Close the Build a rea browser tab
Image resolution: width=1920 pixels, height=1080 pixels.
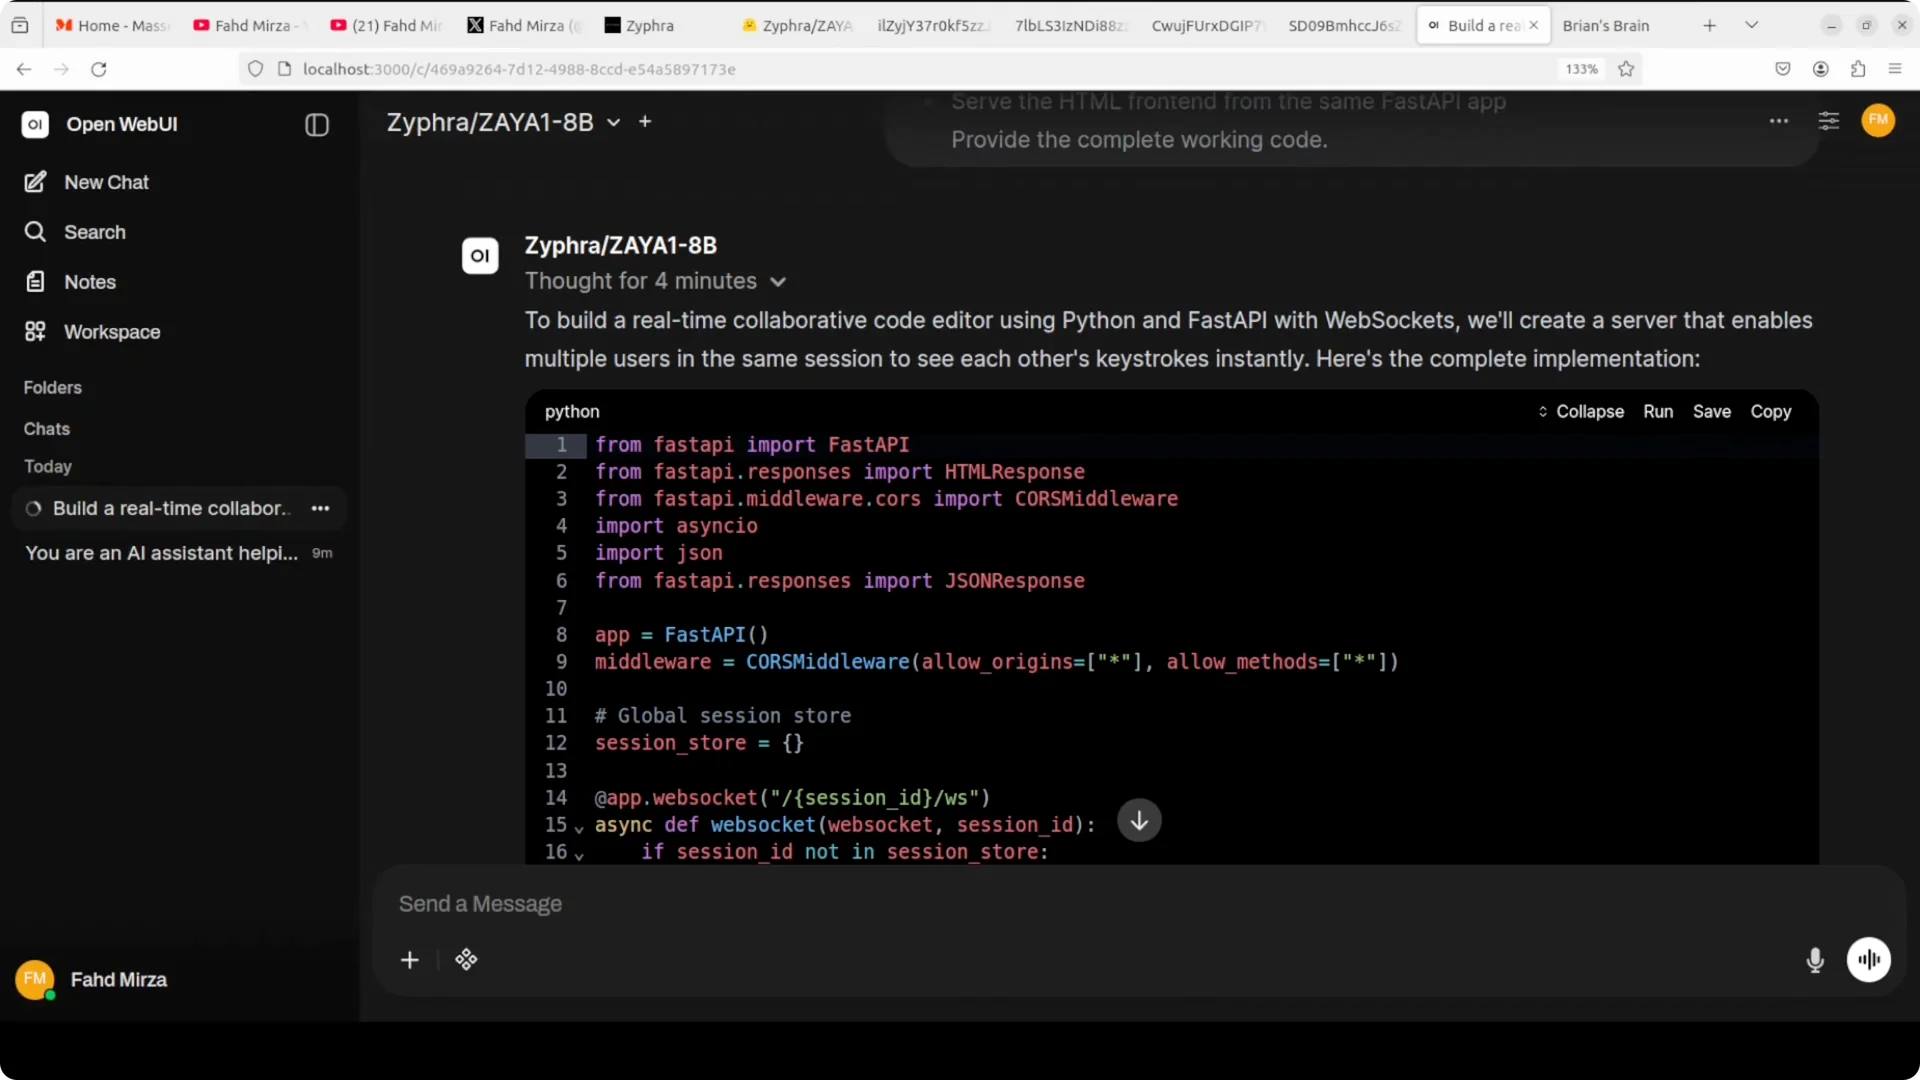[x=1534, y=25]
